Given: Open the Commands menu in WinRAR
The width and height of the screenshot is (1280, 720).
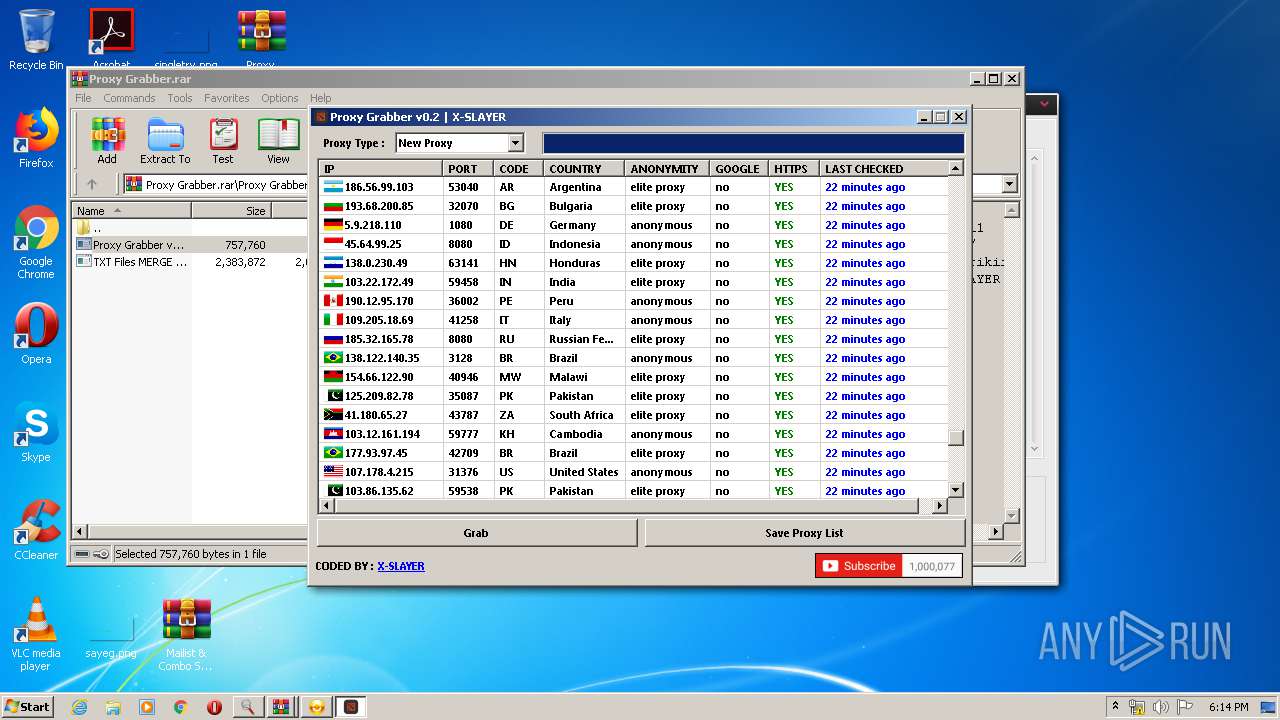Looking at the screenshot, I should (129, 98).
